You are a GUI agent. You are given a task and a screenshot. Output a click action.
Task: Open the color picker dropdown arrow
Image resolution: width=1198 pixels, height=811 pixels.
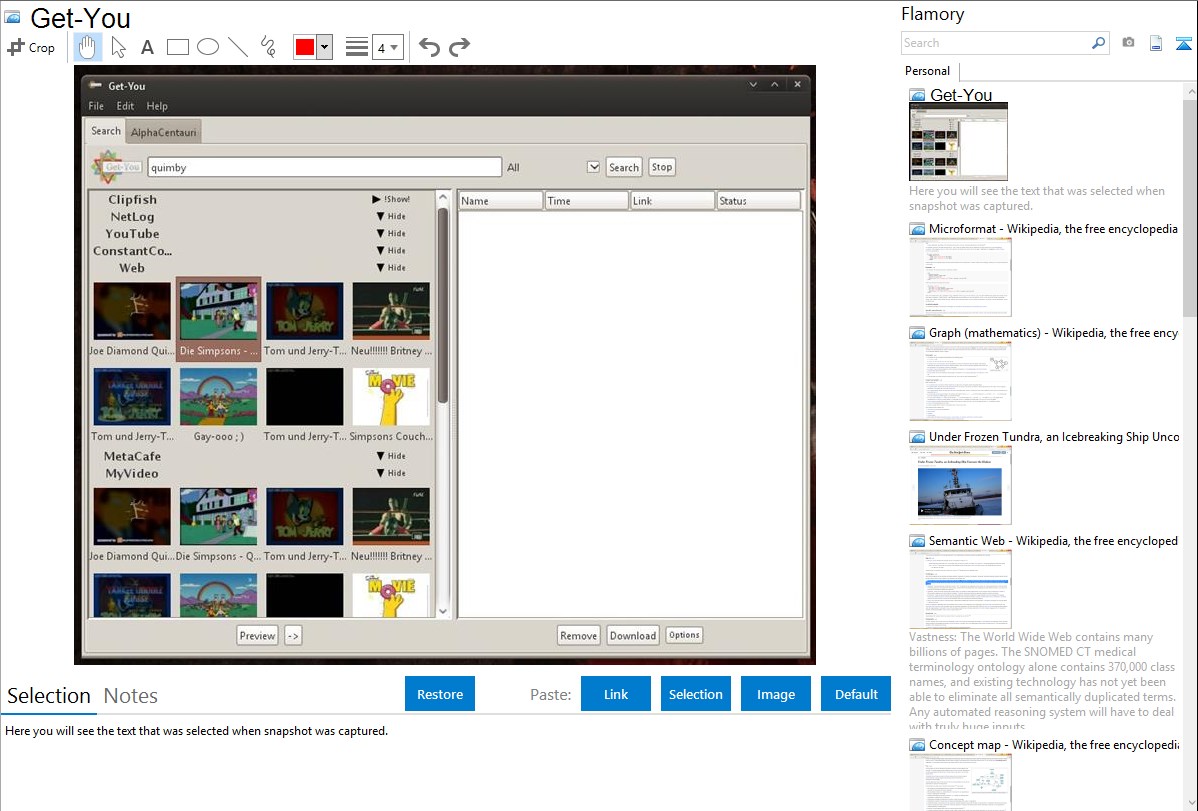coord(325,47)
